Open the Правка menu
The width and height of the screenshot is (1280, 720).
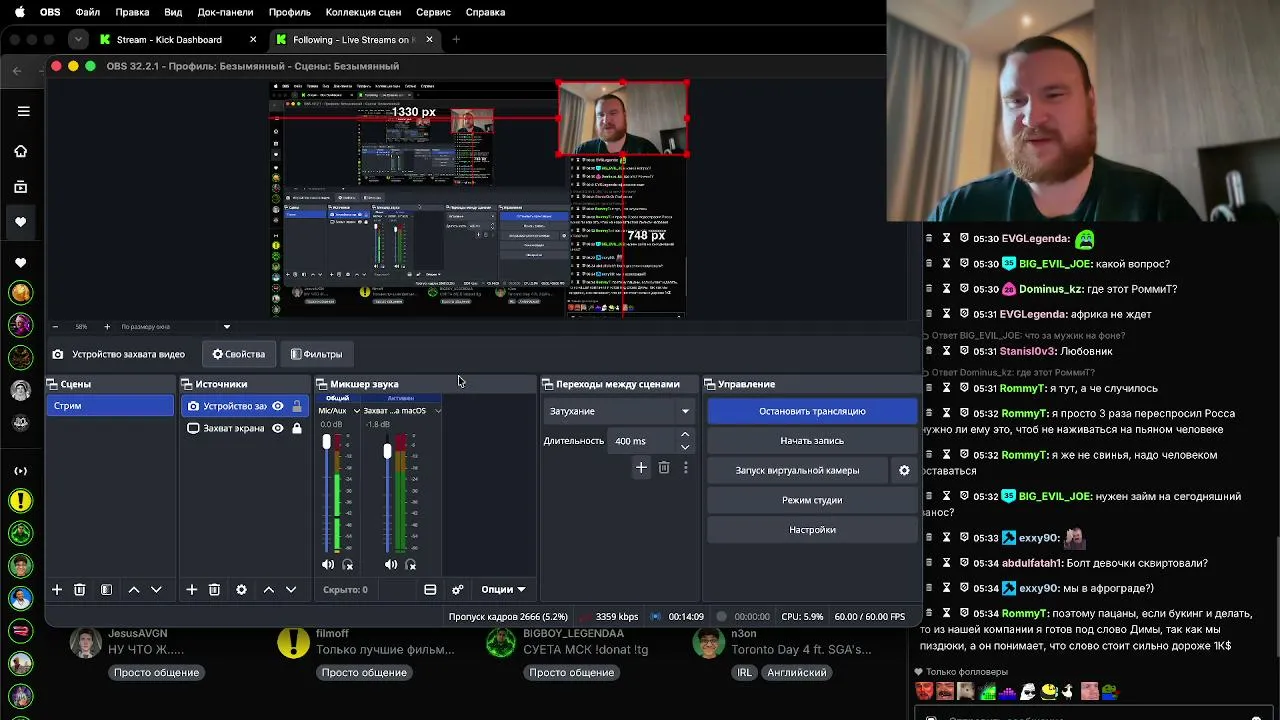point(132,12)
